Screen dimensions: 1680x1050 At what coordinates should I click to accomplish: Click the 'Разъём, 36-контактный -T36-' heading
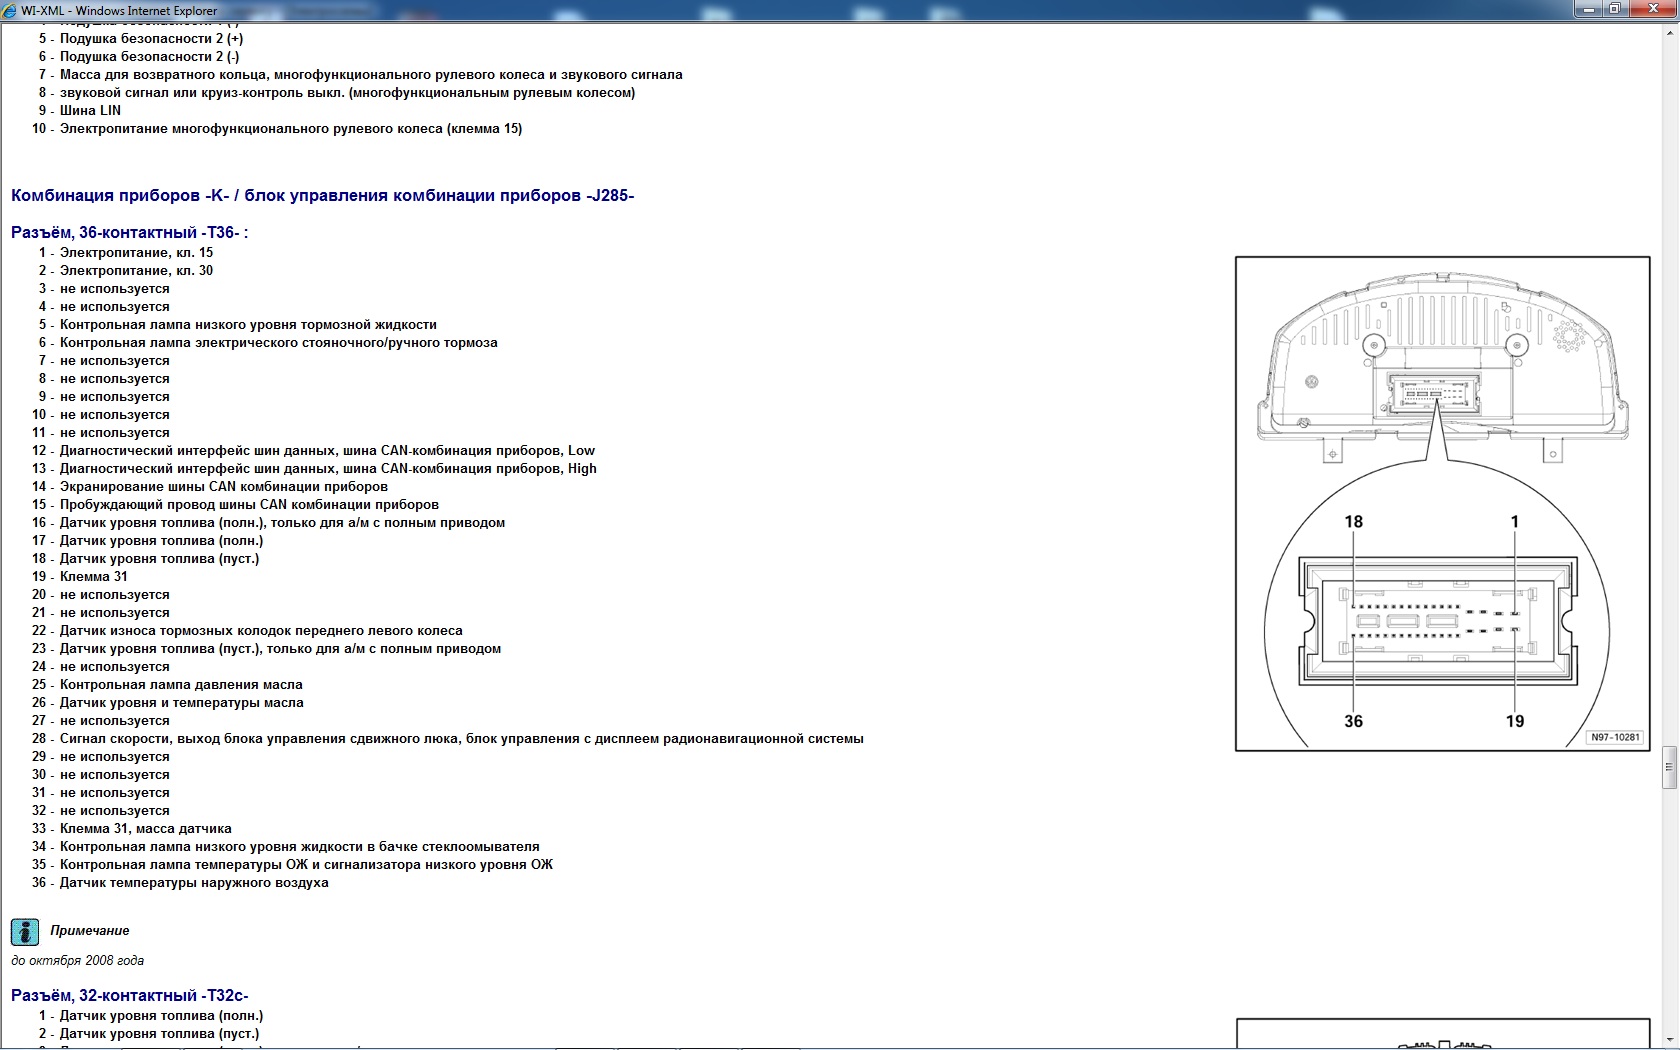point(129,232)
